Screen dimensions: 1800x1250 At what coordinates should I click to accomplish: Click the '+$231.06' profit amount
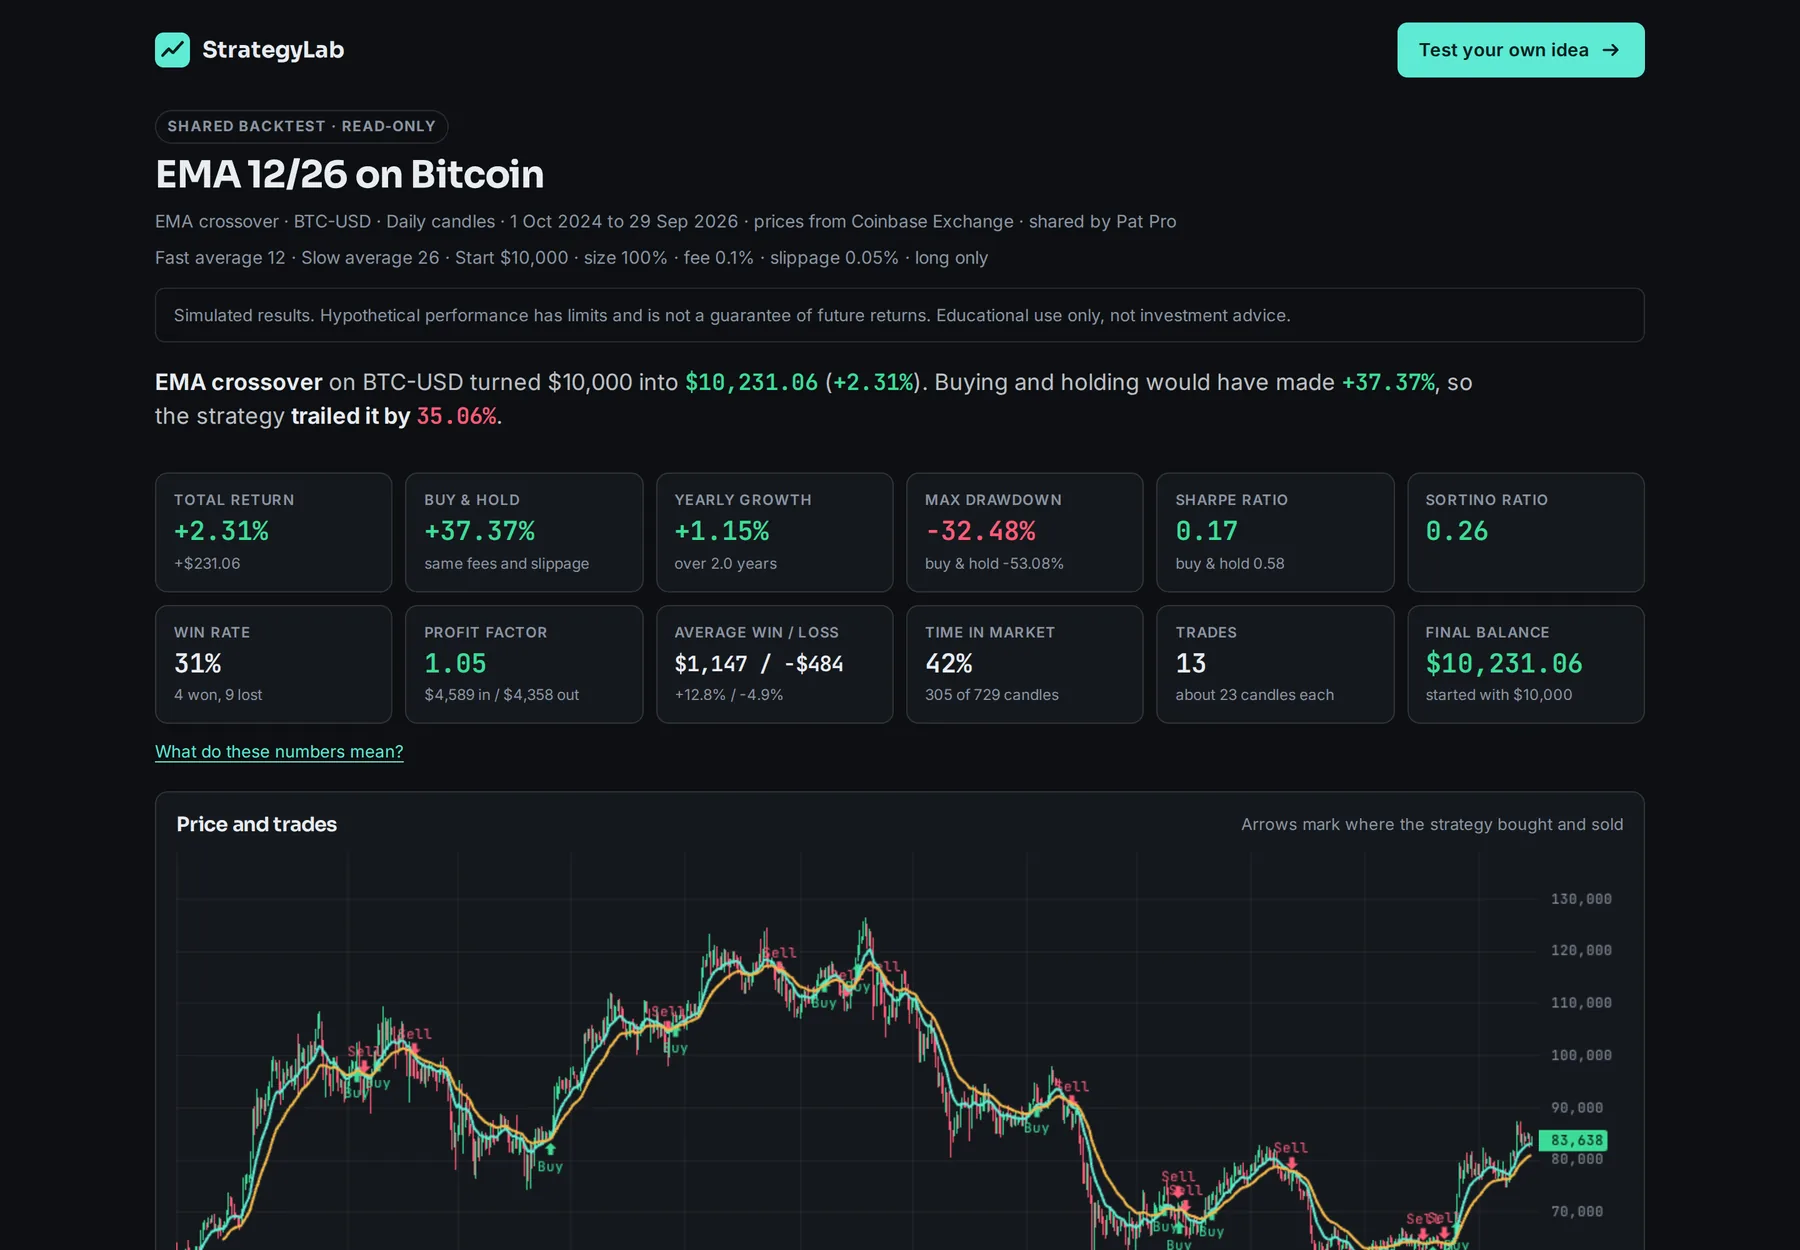tap(207, 564)
